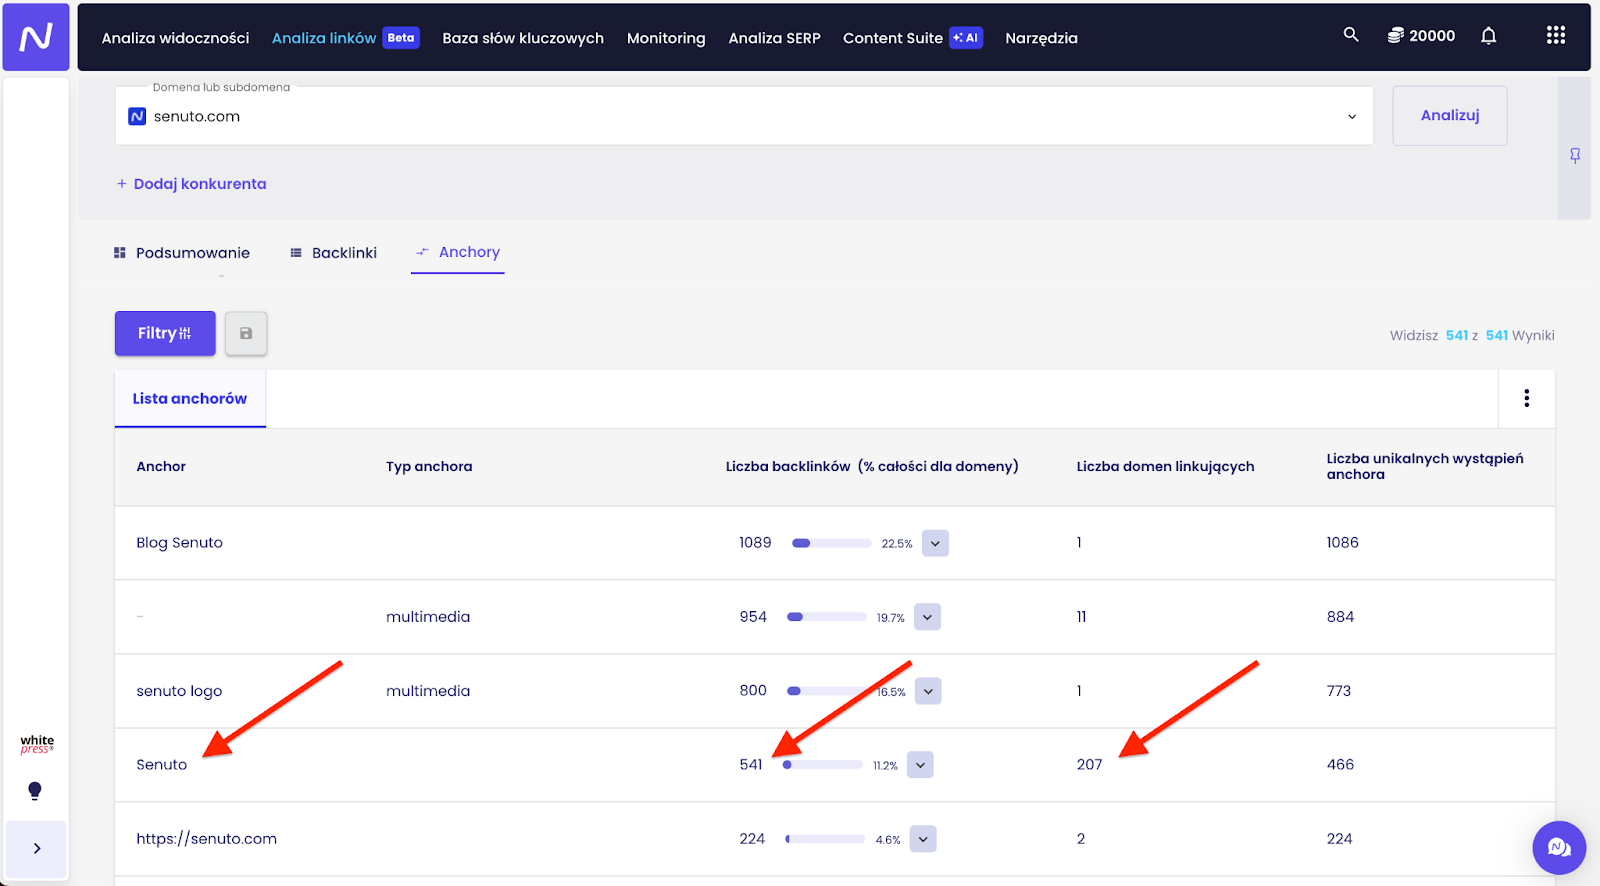The image size is (1600, 886).
Task: Open Analiza linków menu
Action: (324, 38)
